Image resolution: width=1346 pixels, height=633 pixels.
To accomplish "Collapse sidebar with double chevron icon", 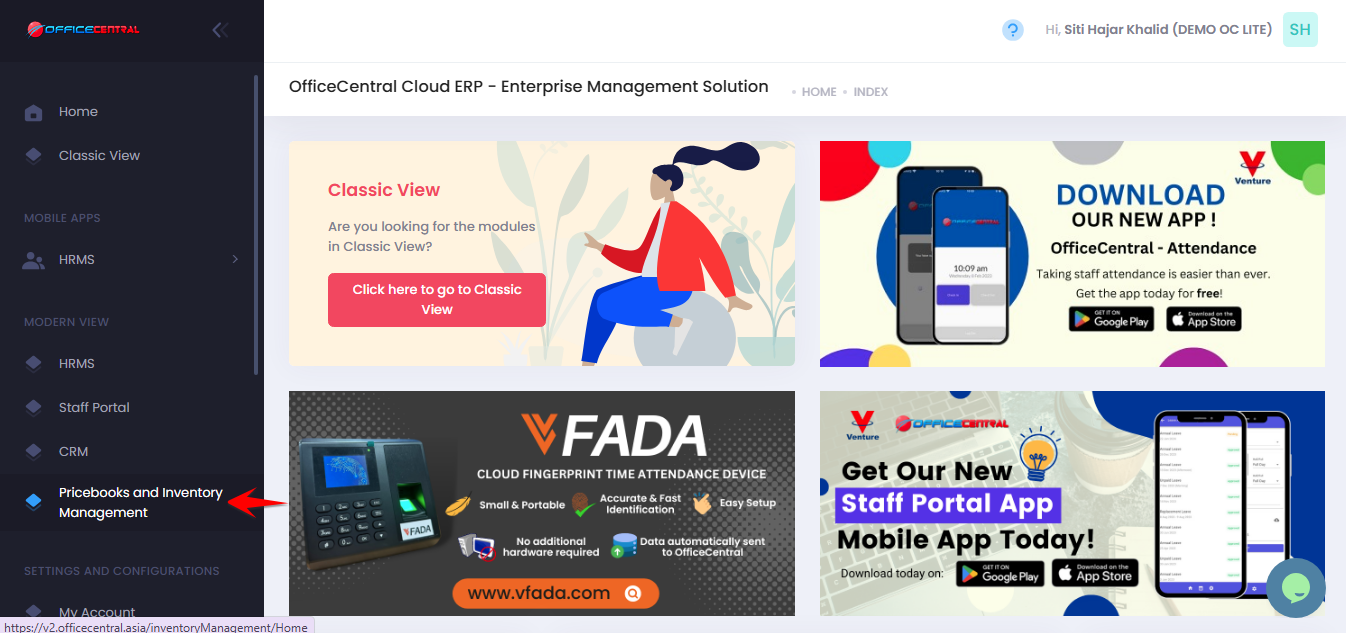I will click(x=220, y=30).
